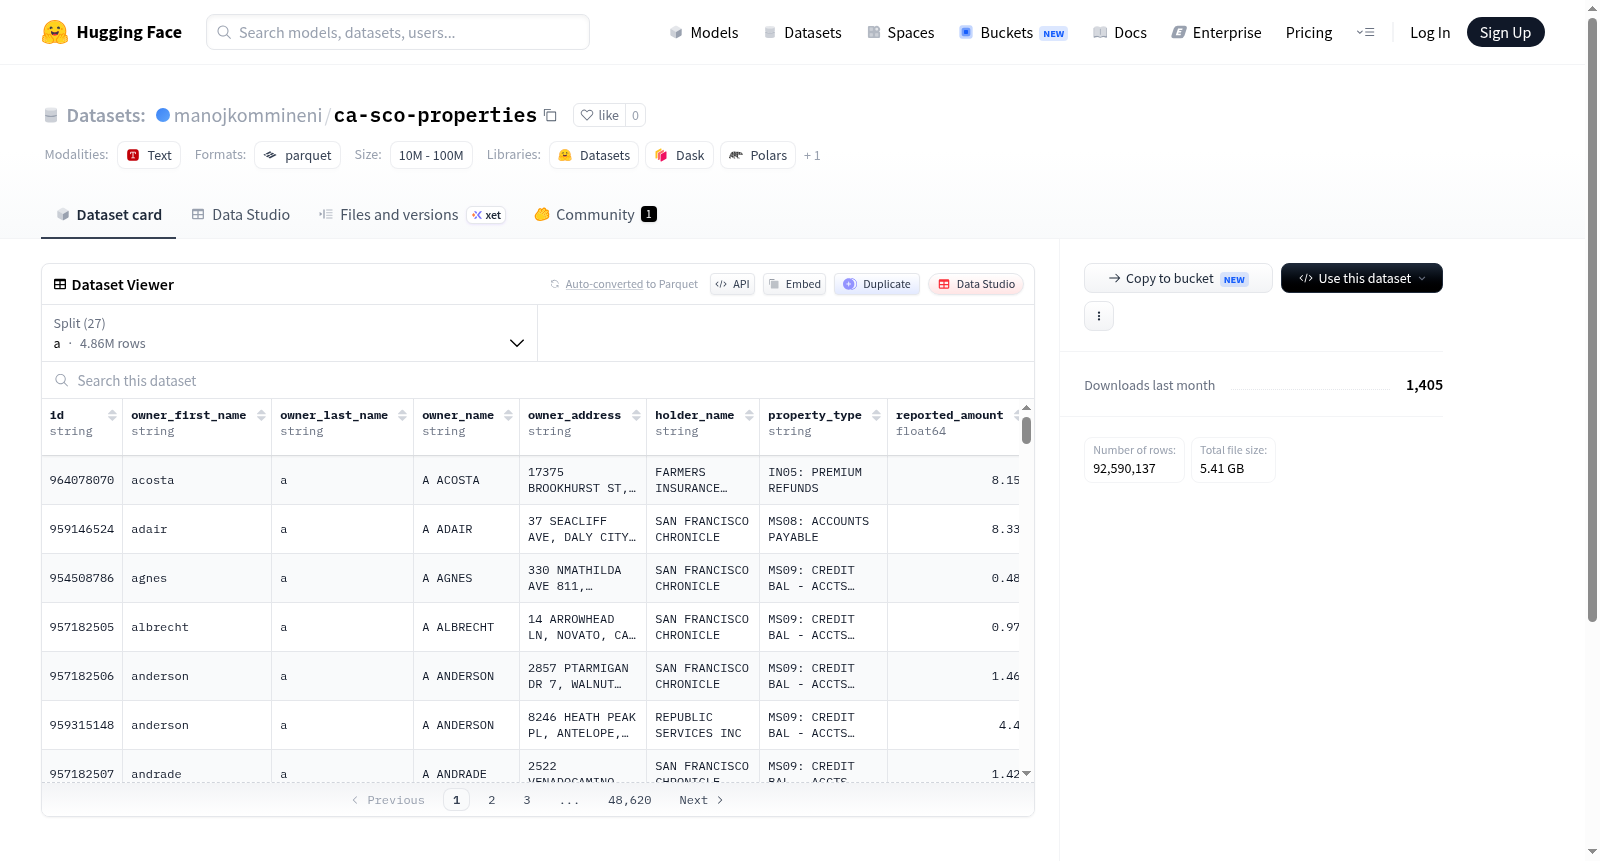Switch to the Data Studio tab
This screenshot has width=1600, height=861.
click(241, 214)
